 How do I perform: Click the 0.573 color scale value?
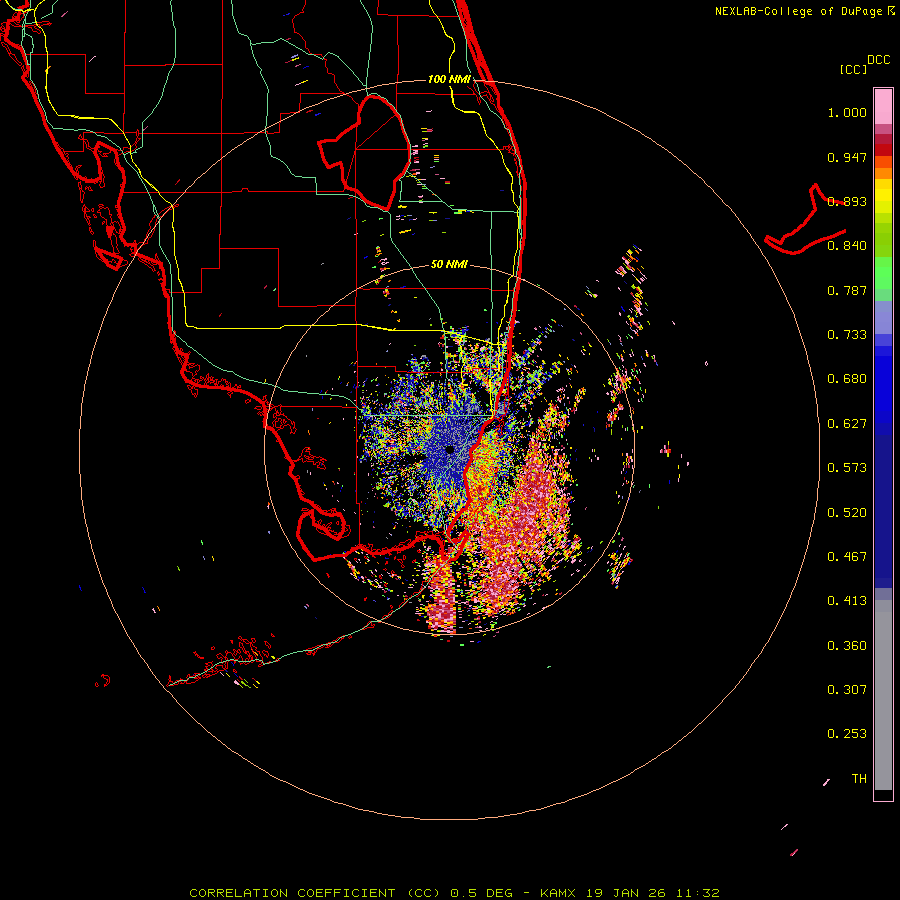(847, 468)
